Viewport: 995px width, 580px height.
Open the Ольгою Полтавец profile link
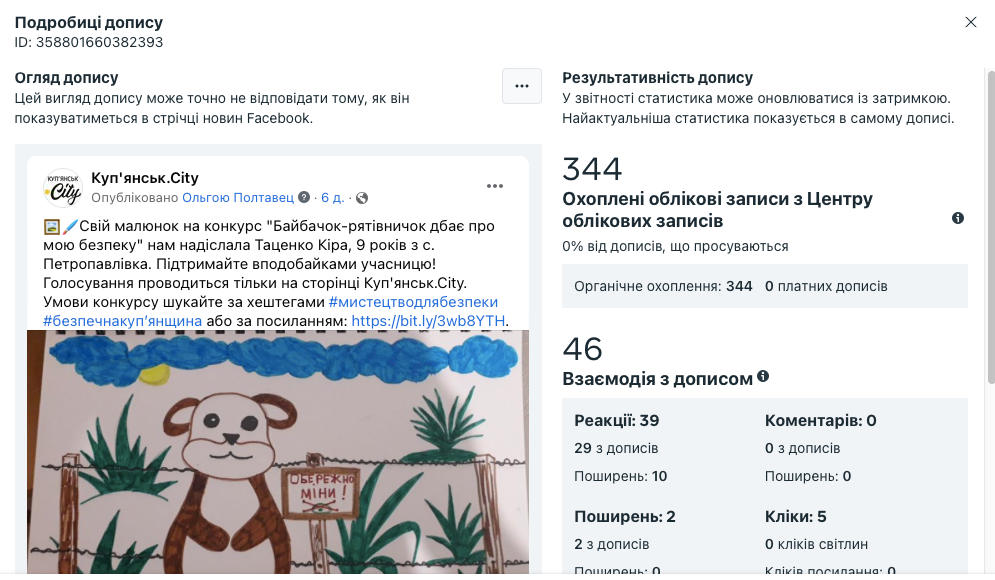tap(238, 197)
